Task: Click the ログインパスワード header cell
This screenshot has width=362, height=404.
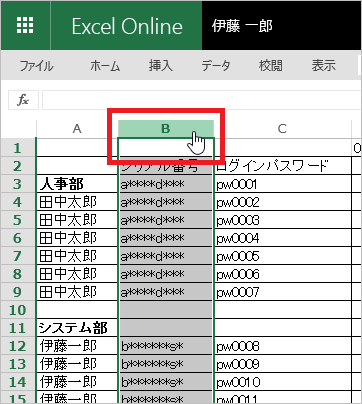Action: click(x=283, y=166)
